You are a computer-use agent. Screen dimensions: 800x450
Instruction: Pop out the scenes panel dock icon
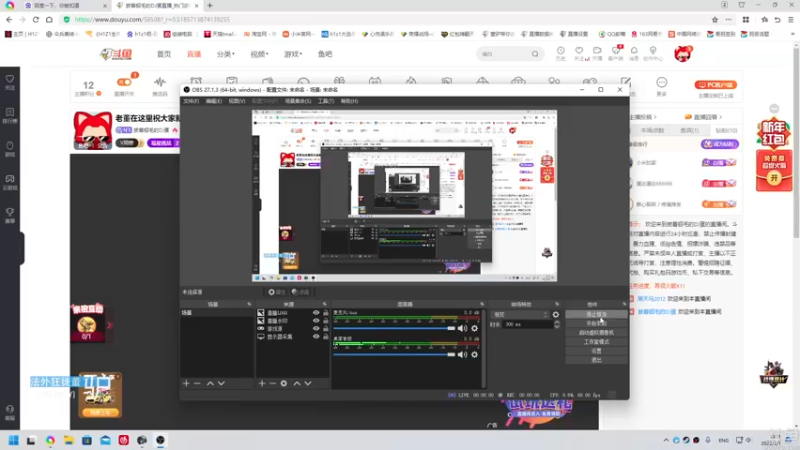click(249, 304)
